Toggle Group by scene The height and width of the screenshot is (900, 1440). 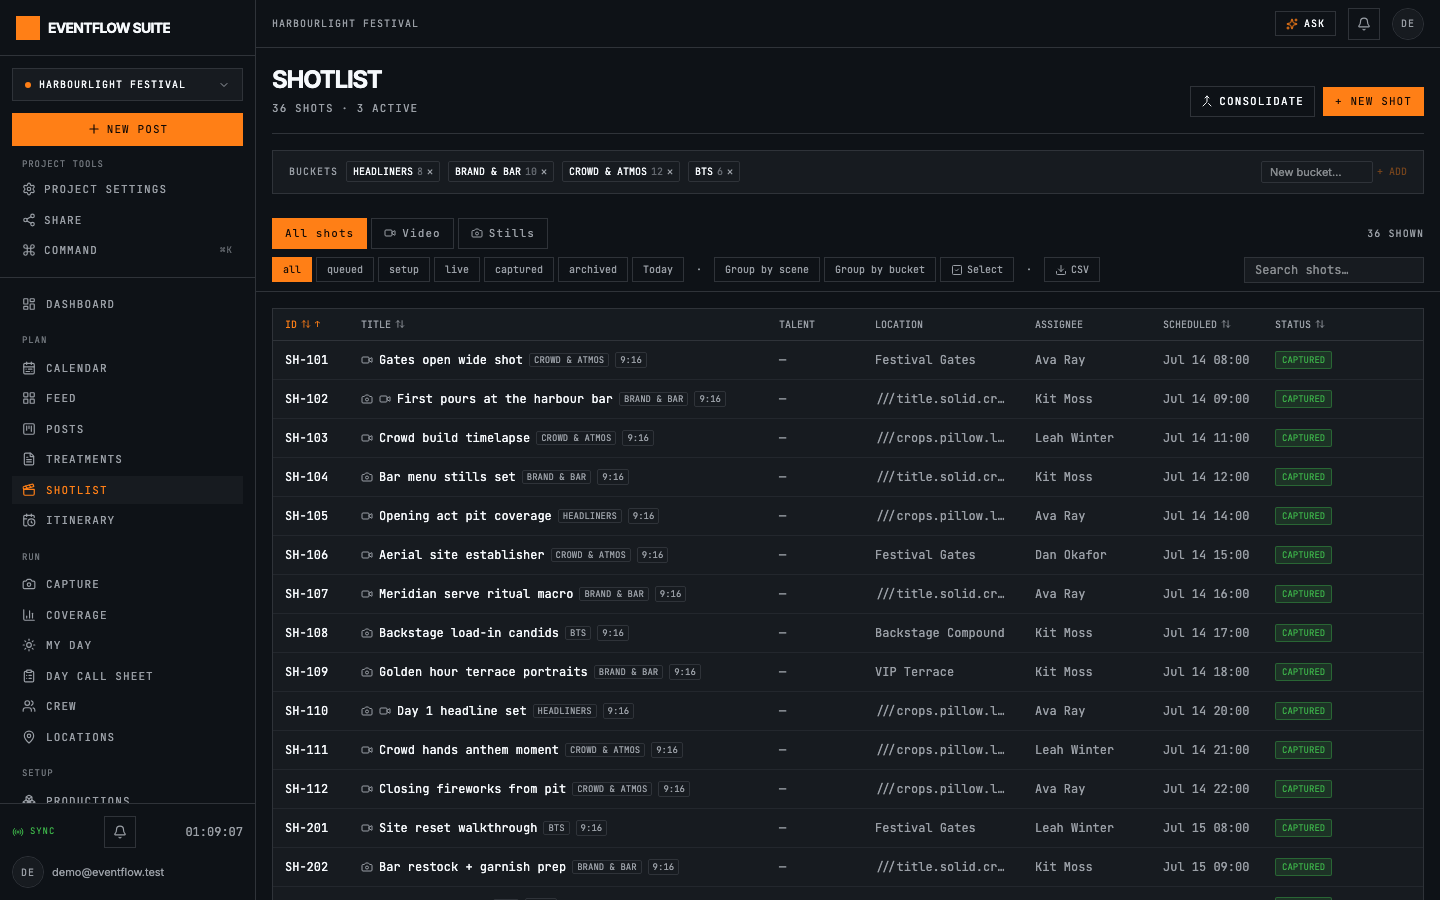click(767, 270)
